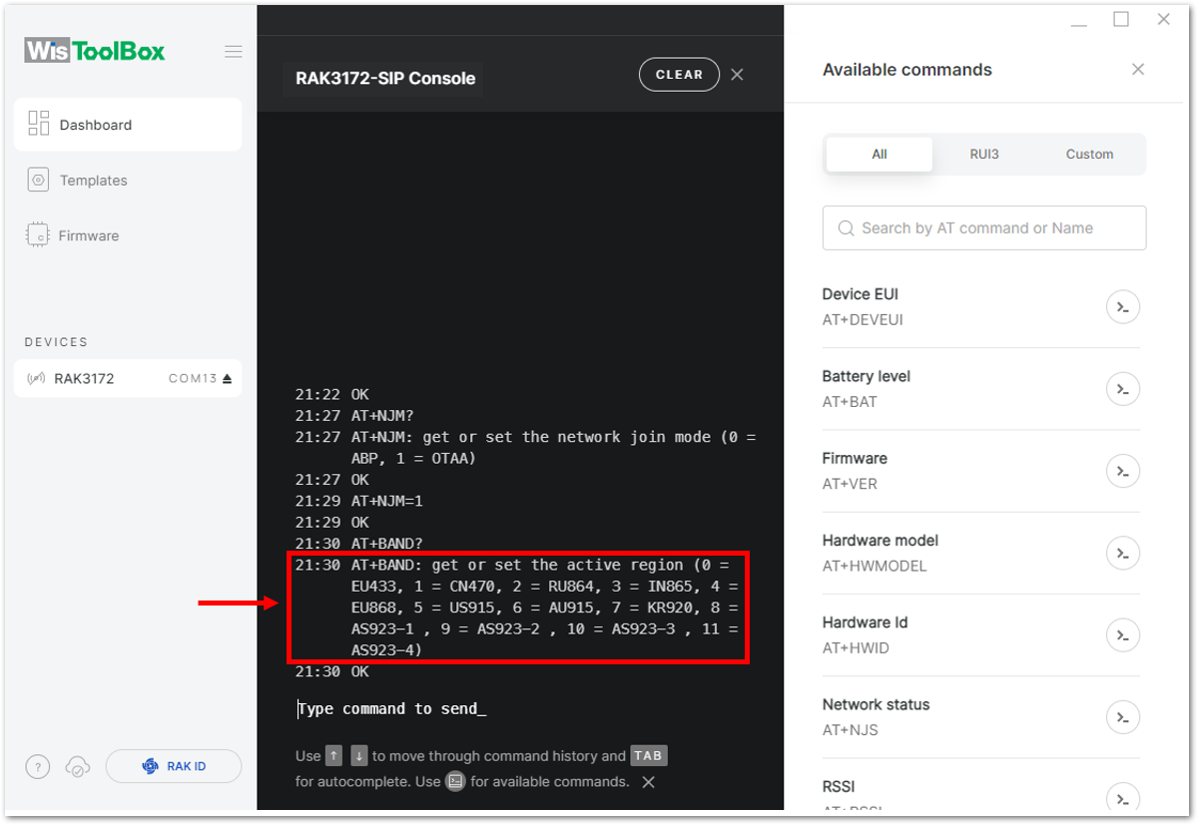Open the Dashboard page
This screenshot has height=825, width=1198.
[128, 125]
